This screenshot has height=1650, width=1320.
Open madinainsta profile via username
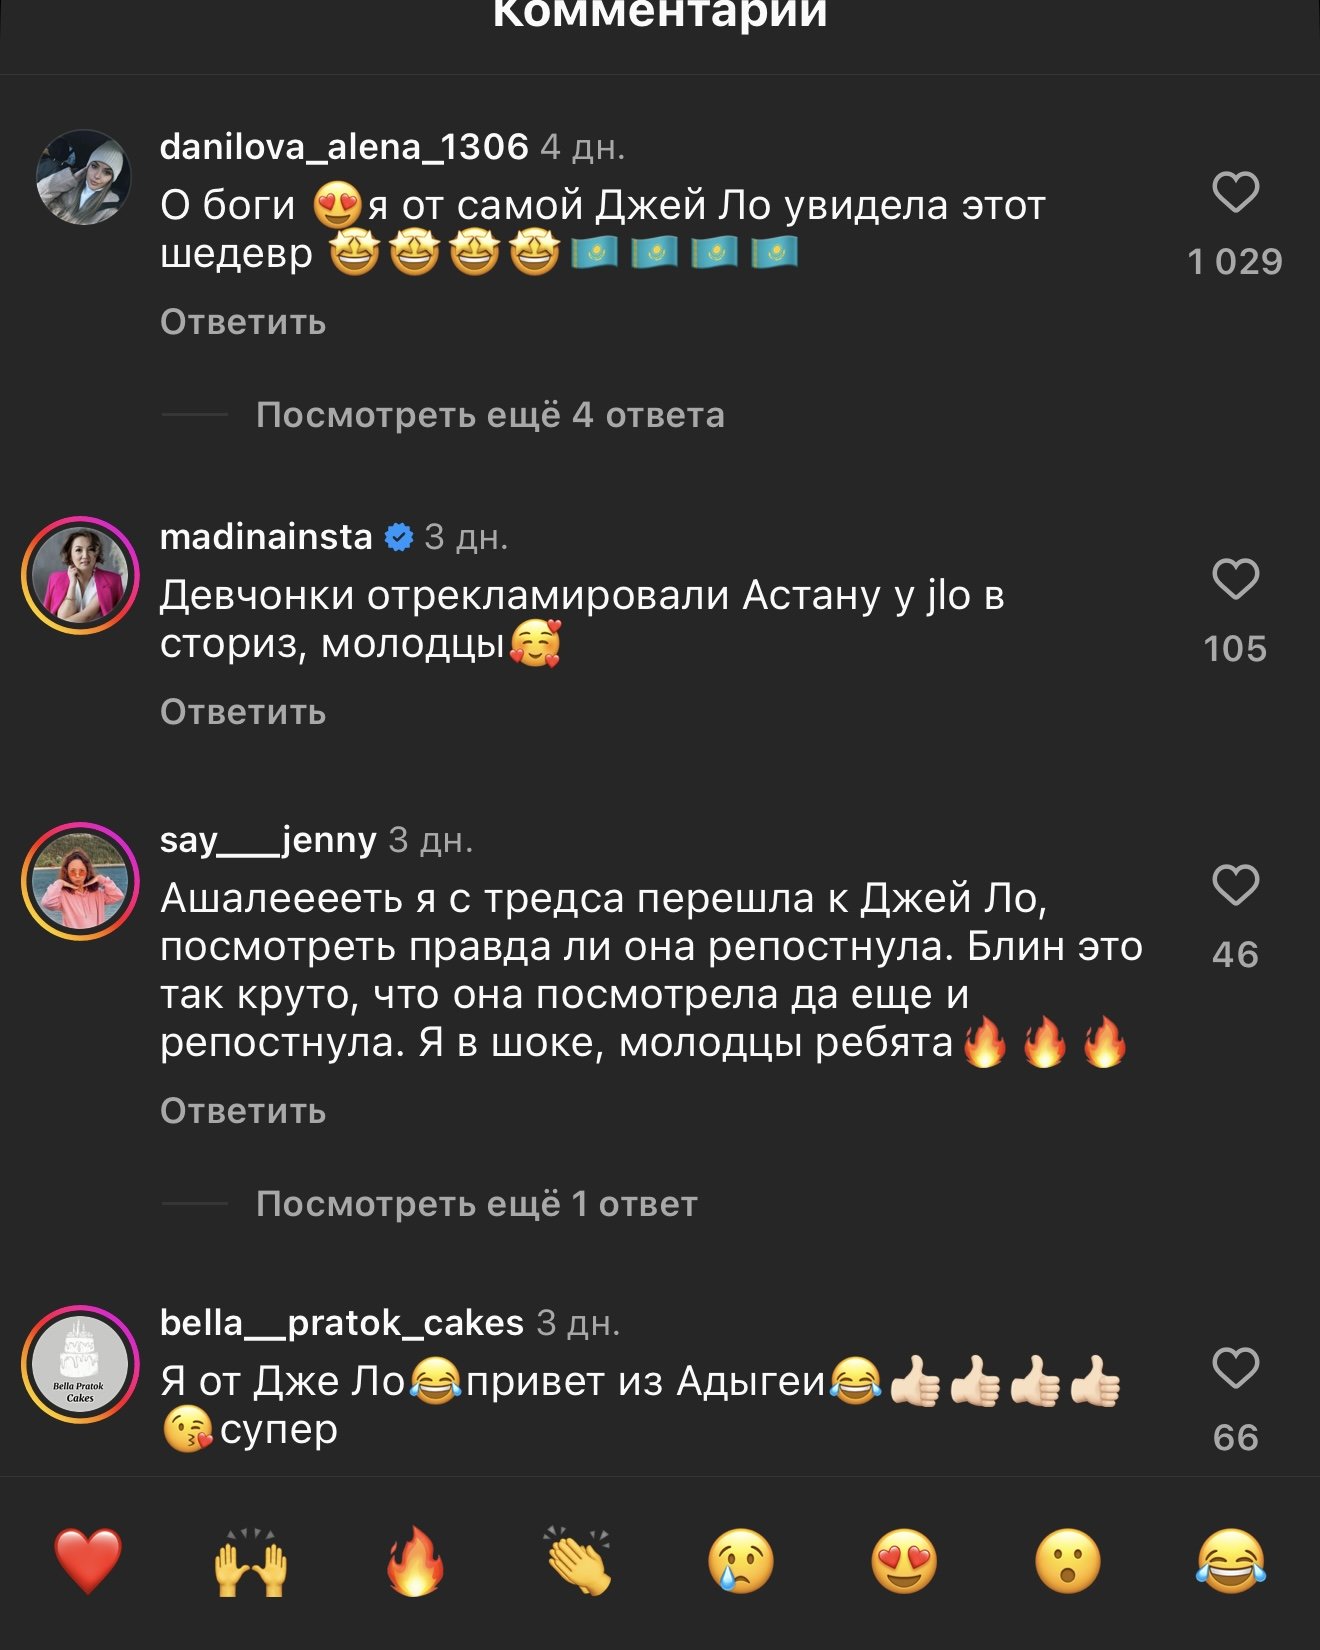click(x=266, y=537)
